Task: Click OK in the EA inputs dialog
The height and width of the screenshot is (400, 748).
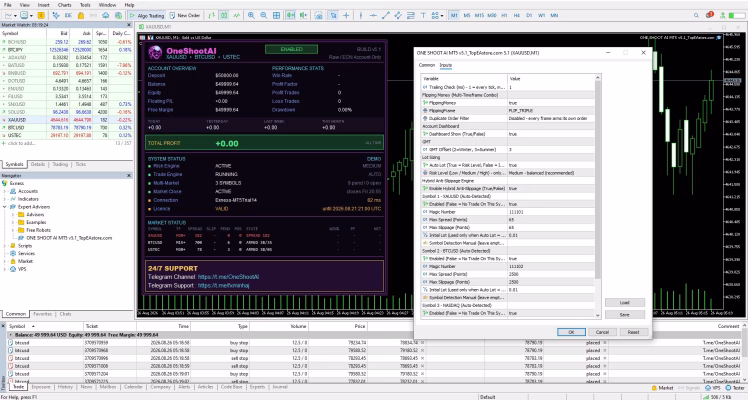Action: click(x=571, y=332)
